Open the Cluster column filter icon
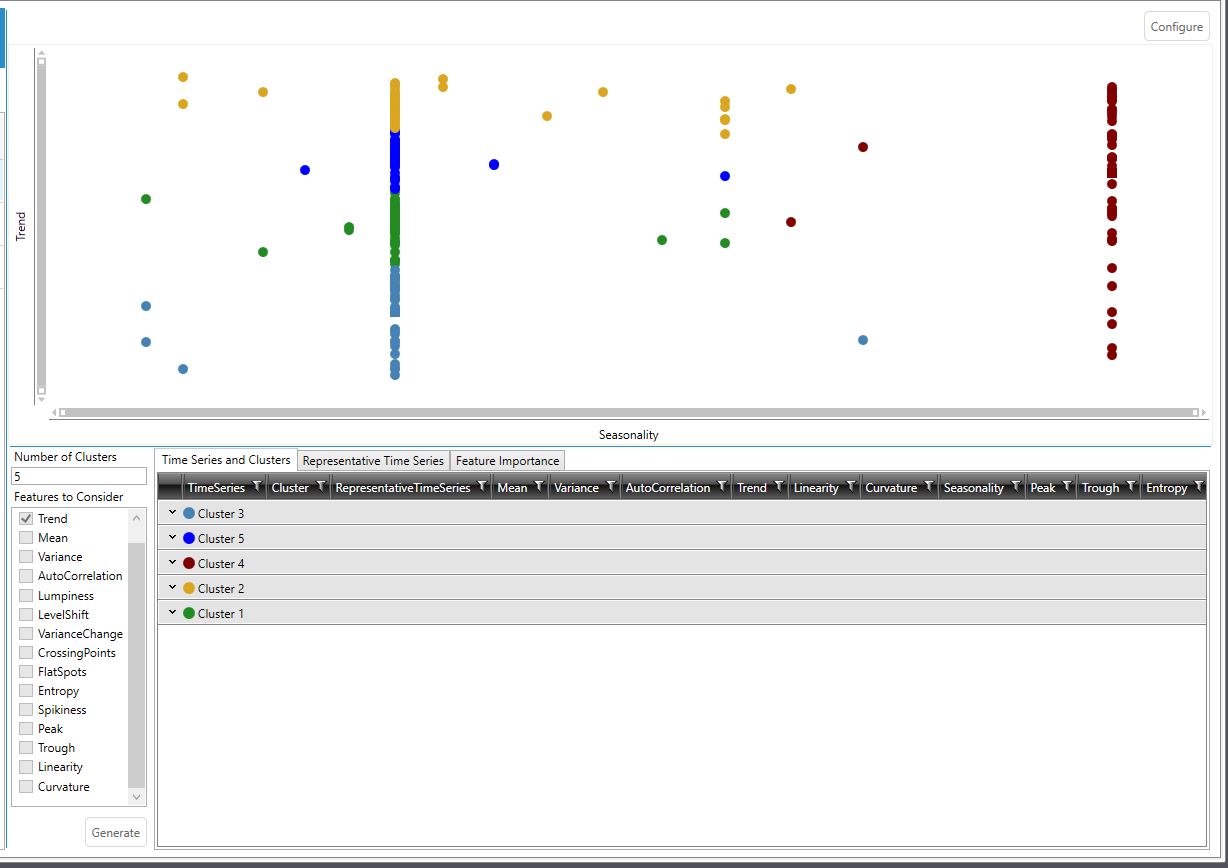The height and width of the screenshot is (868, 1228). (x=321, y=486)
